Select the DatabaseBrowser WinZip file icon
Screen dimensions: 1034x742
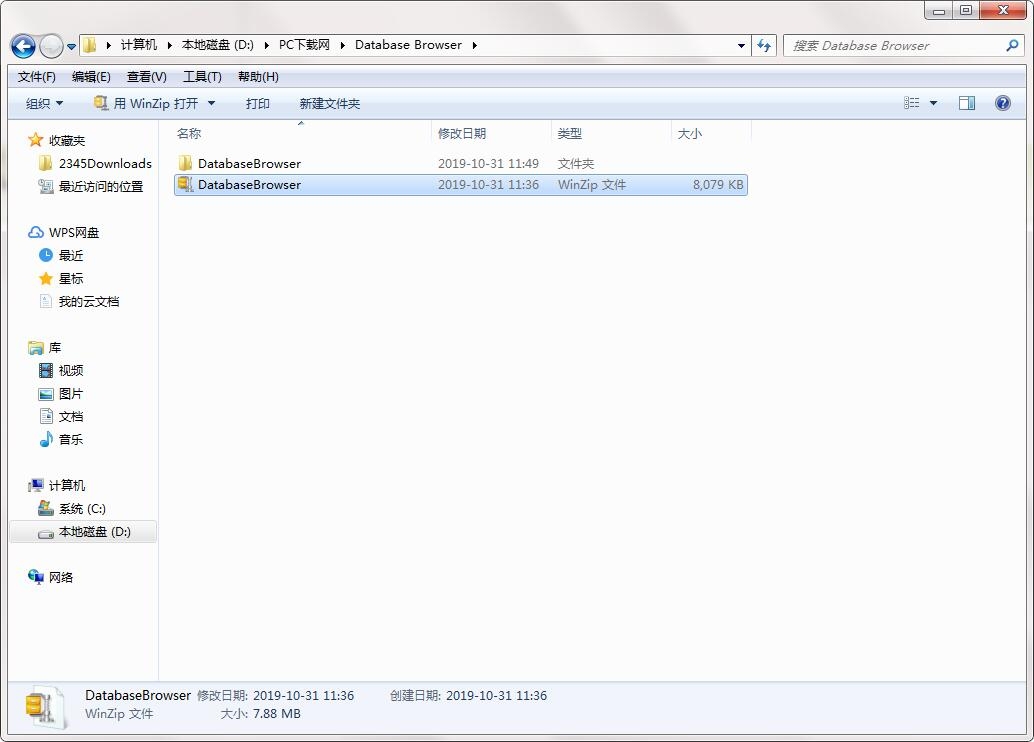185,185
